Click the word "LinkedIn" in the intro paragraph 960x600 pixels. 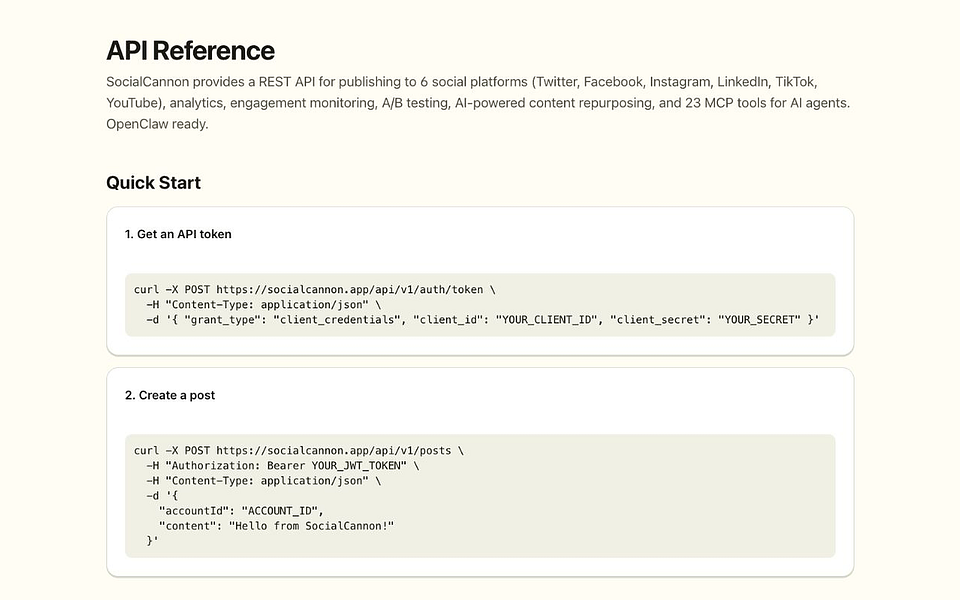tap(743, 82)
